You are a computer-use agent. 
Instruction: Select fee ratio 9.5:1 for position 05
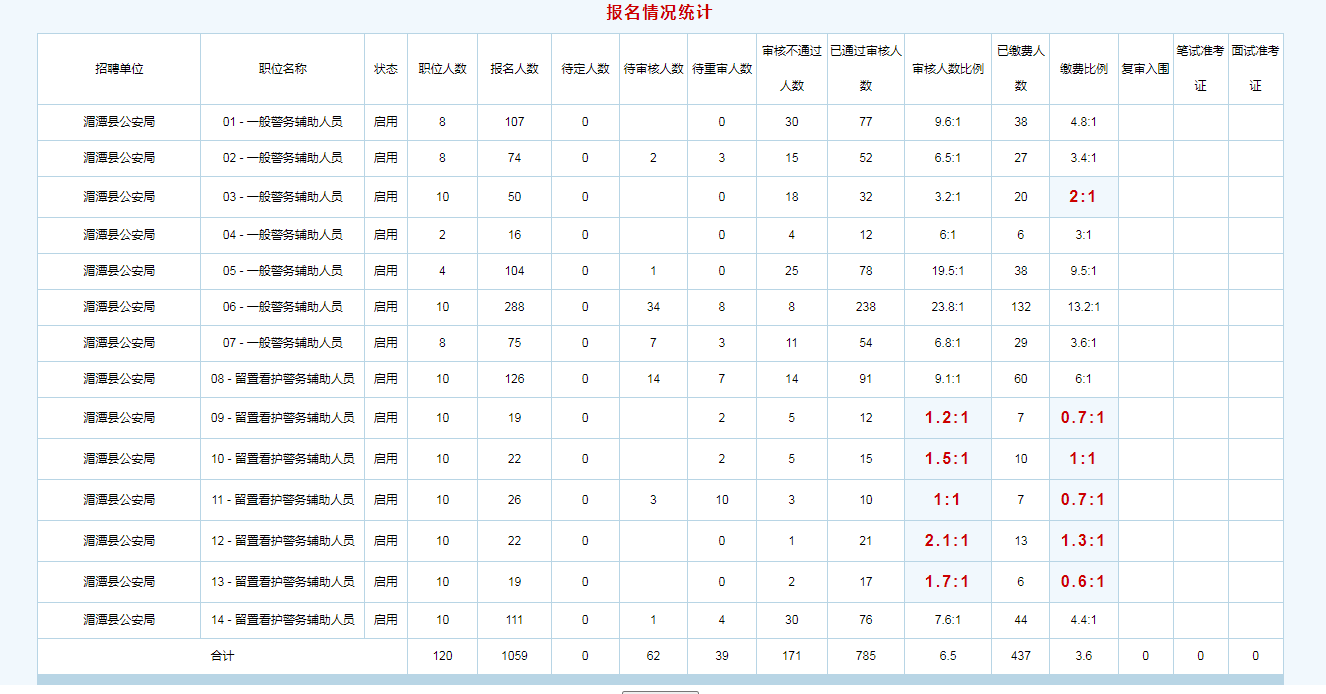click(x=1083, y=271)
